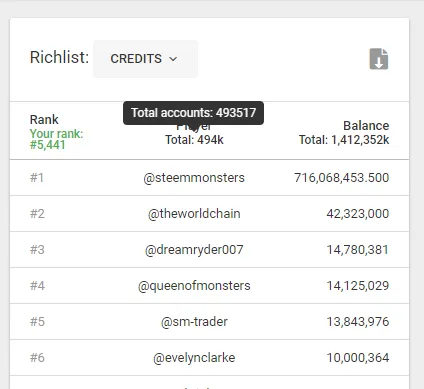Download the richlist file icon
This screenshot has width=424, height=389.
(x=379, y=59)
